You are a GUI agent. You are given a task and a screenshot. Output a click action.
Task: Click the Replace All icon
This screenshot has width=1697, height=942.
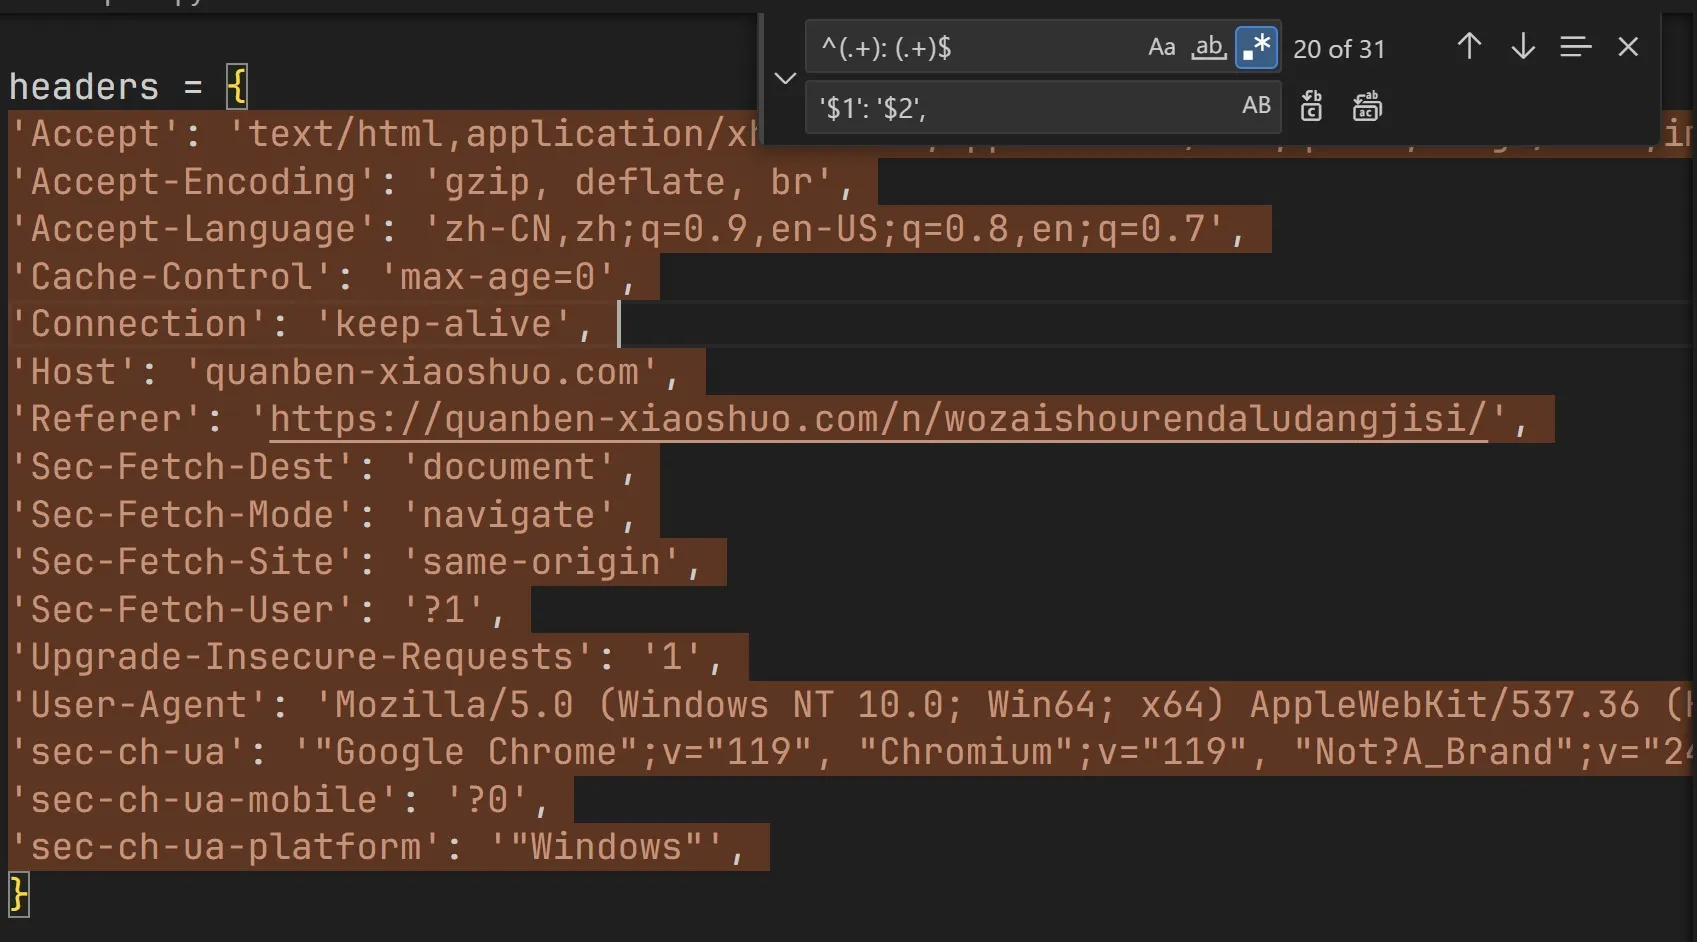[x=1367, y=106]
